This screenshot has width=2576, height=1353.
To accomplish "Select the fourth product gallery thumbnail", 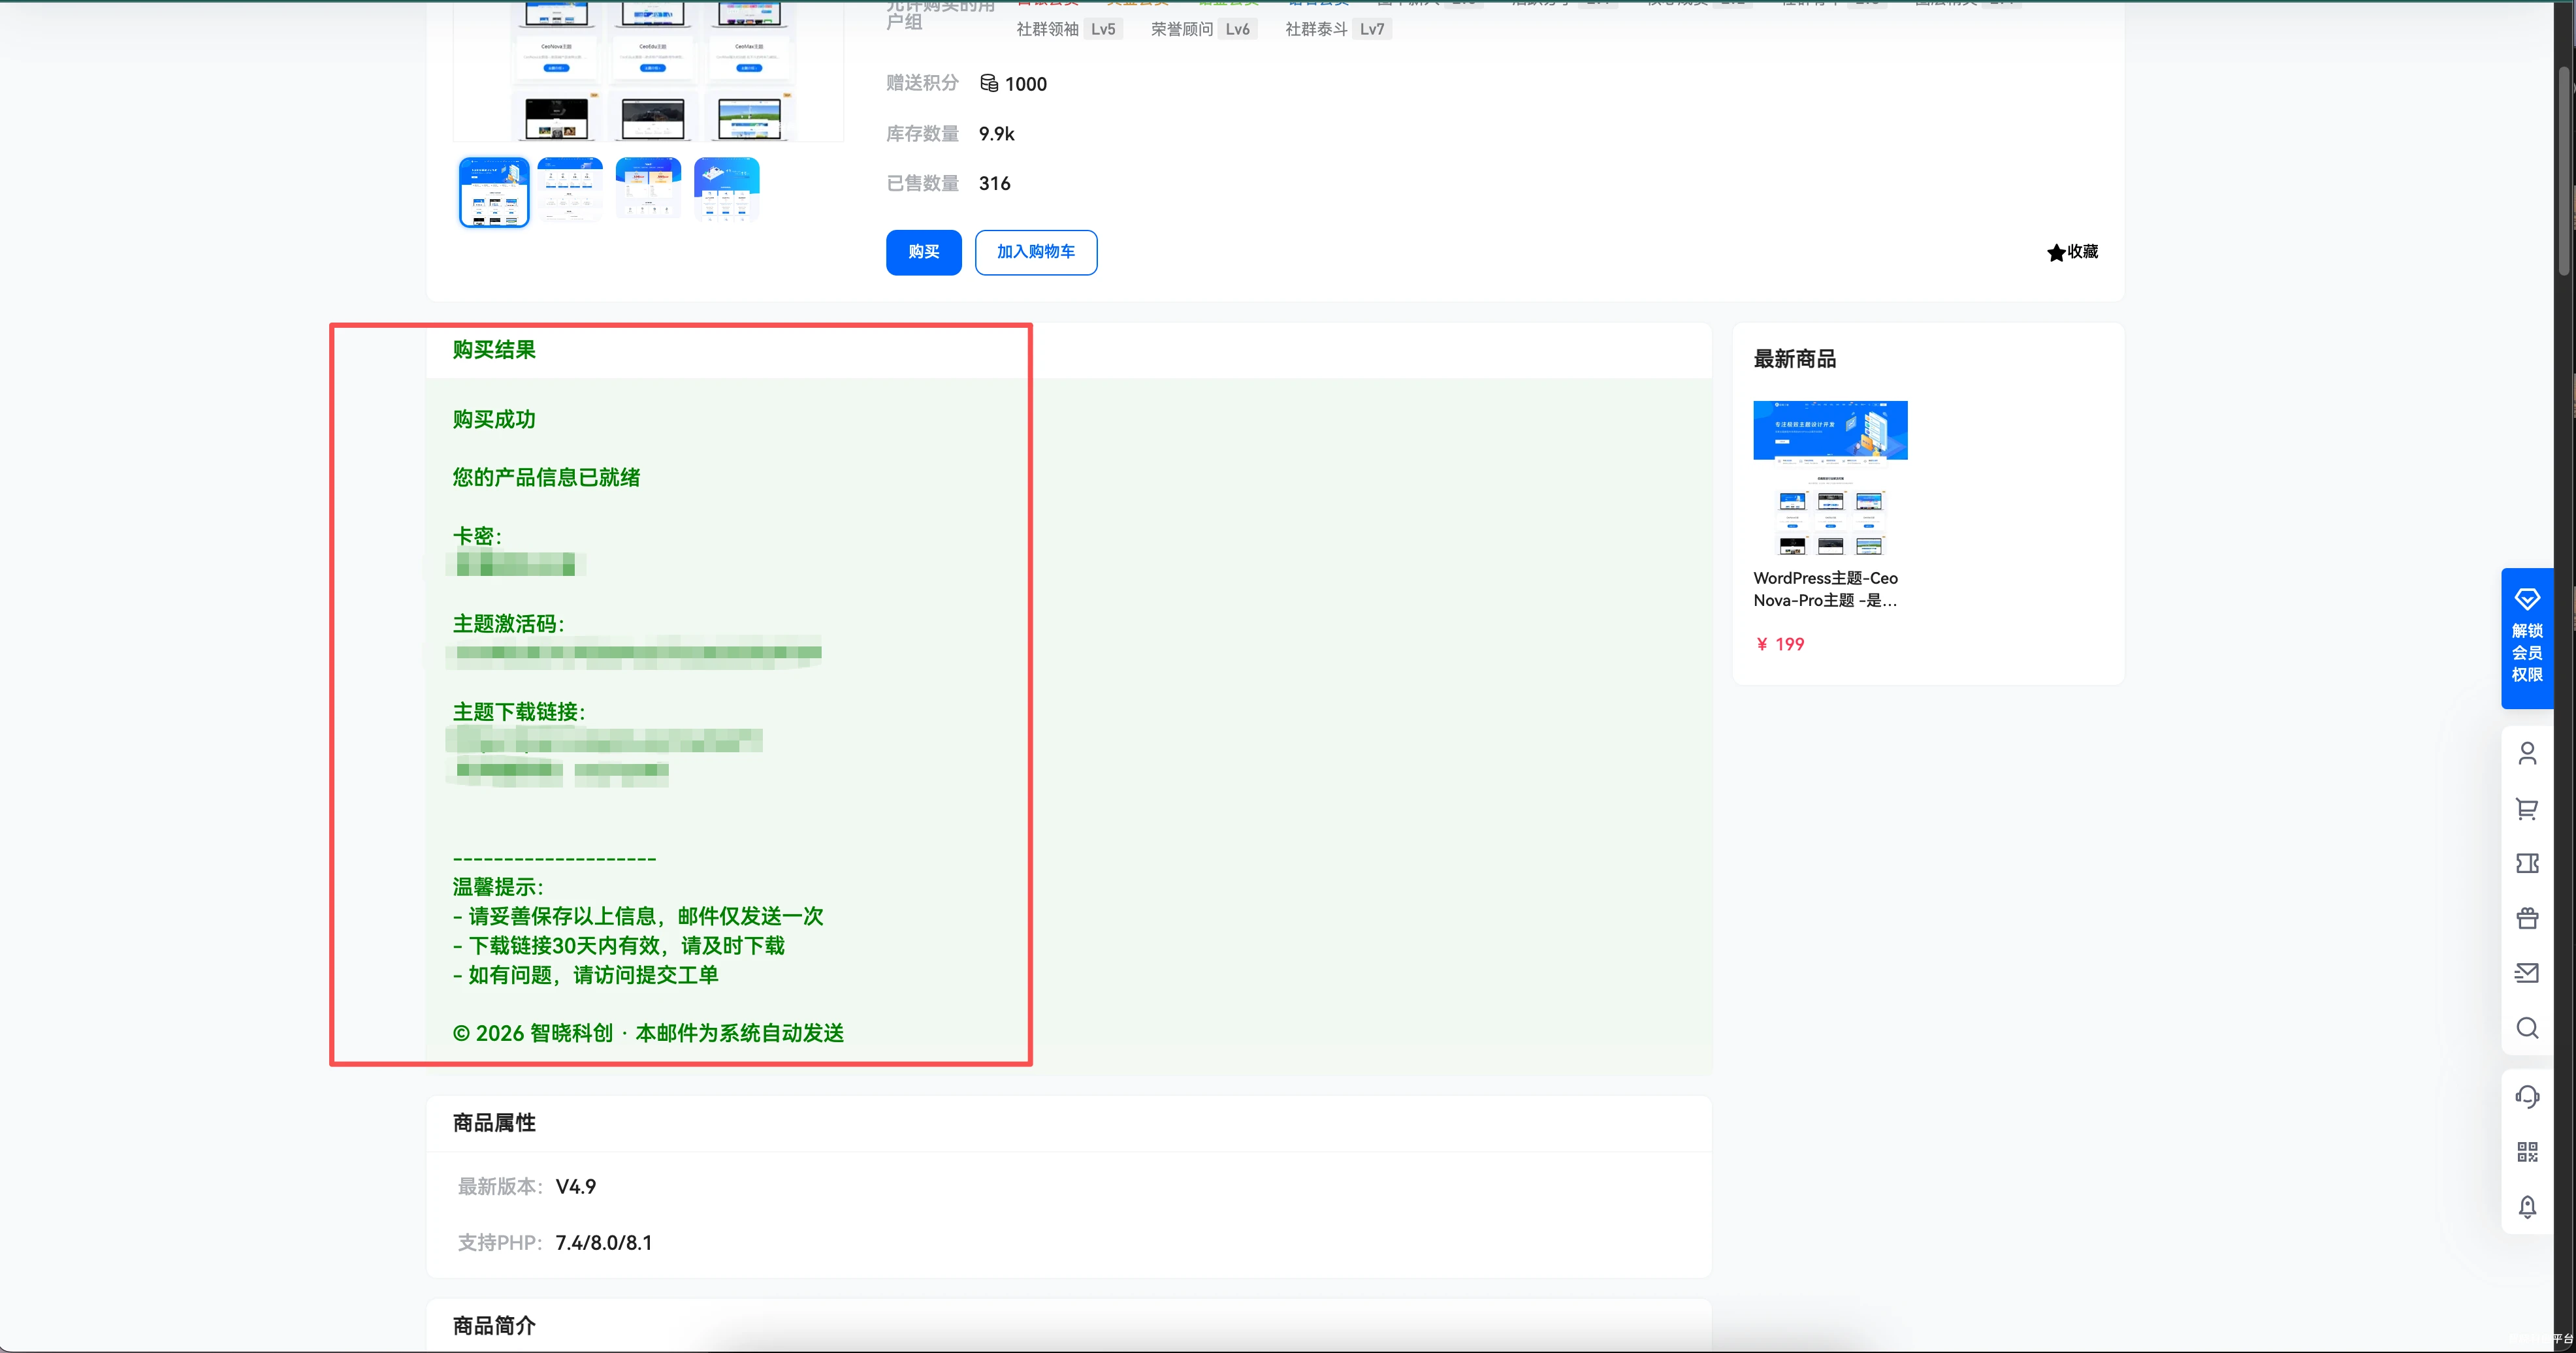I will point(726,188).
